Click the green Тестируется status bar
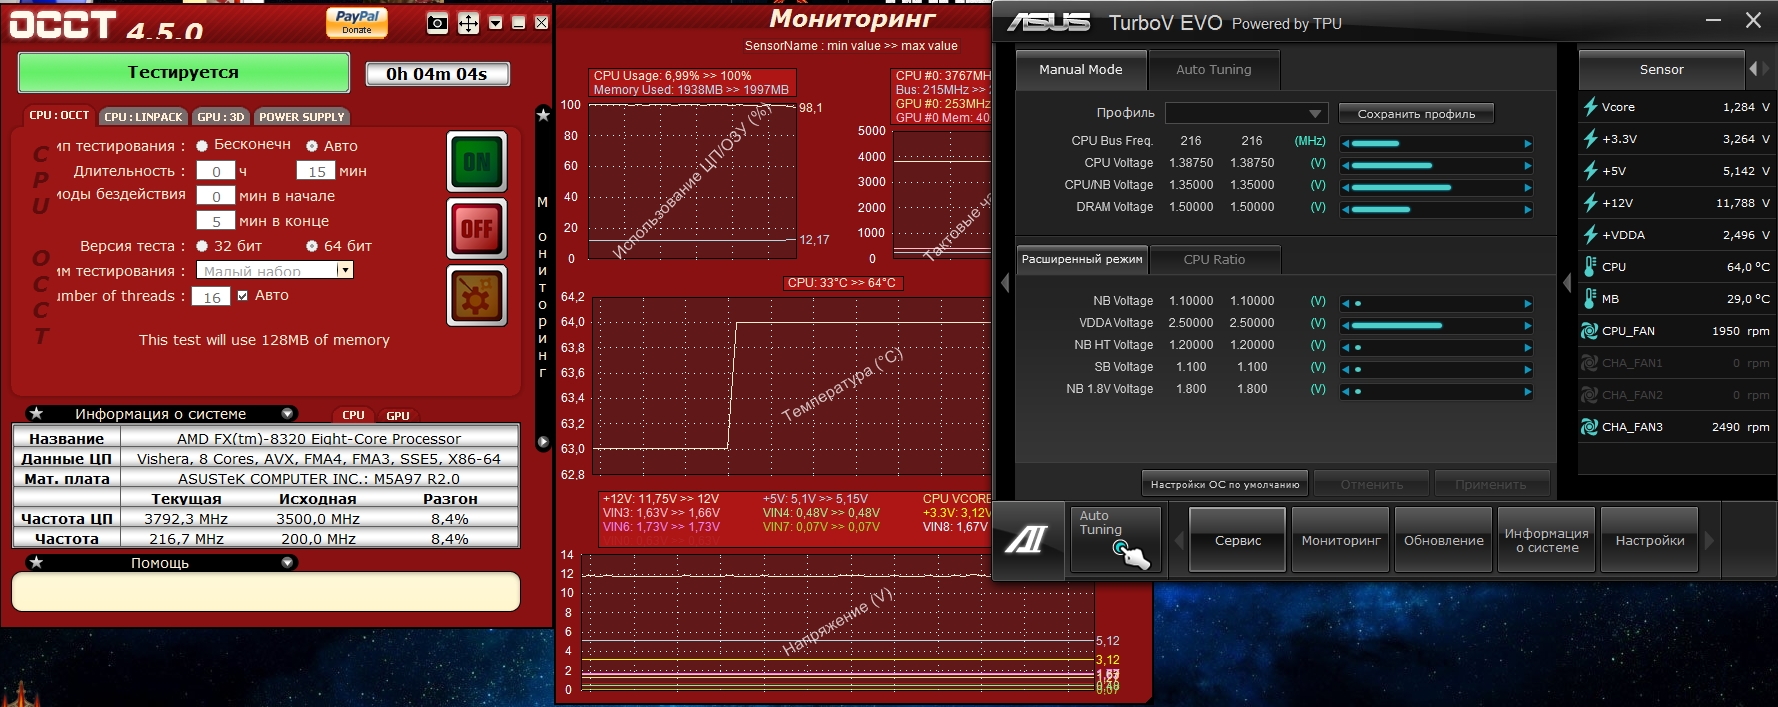The height and width of the screenshot is (707, 1778). 183,72
